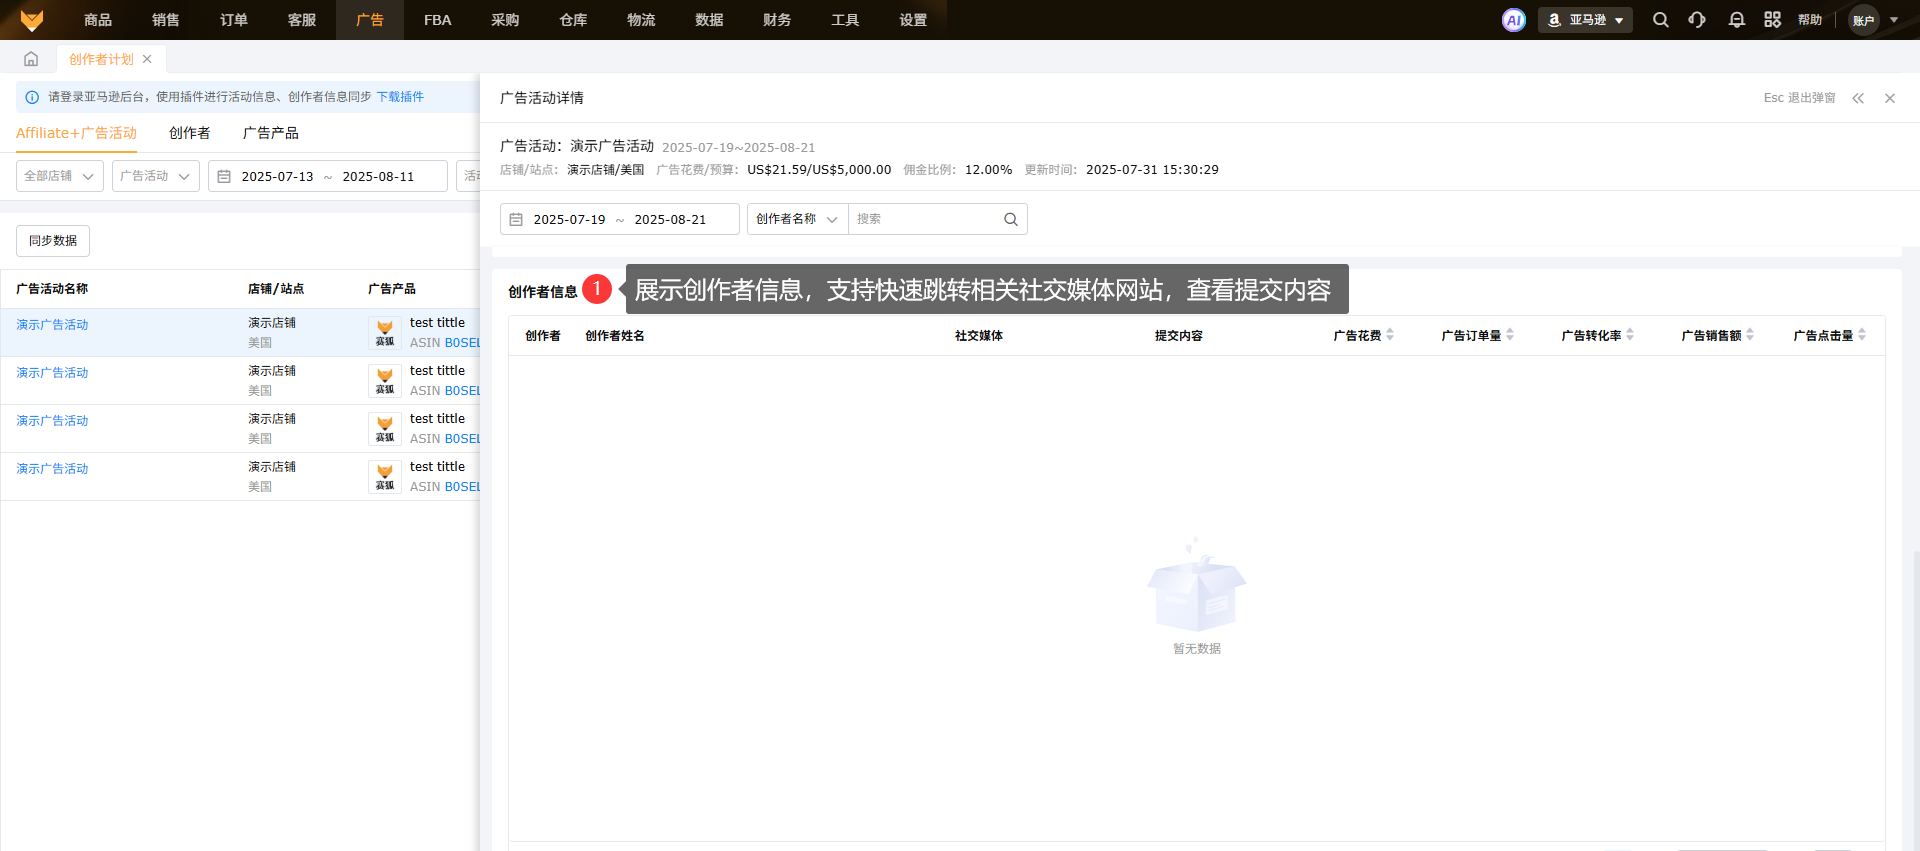This screenshot has width=1920, height=851.
Task: Open the 销售 menu
Action: click(166, 20)
